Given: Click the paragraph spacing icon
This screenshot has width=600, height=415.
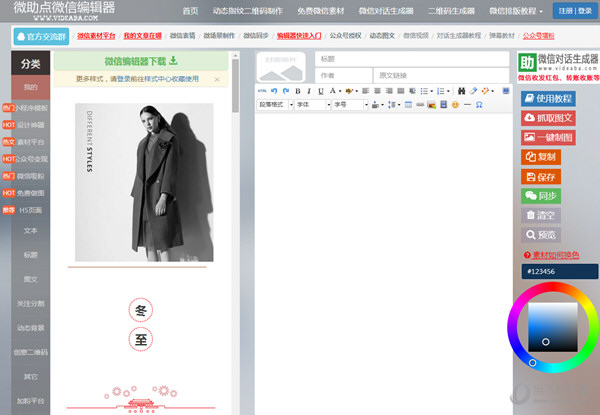Looking at the screenshot, I should (x=377, y=104).
